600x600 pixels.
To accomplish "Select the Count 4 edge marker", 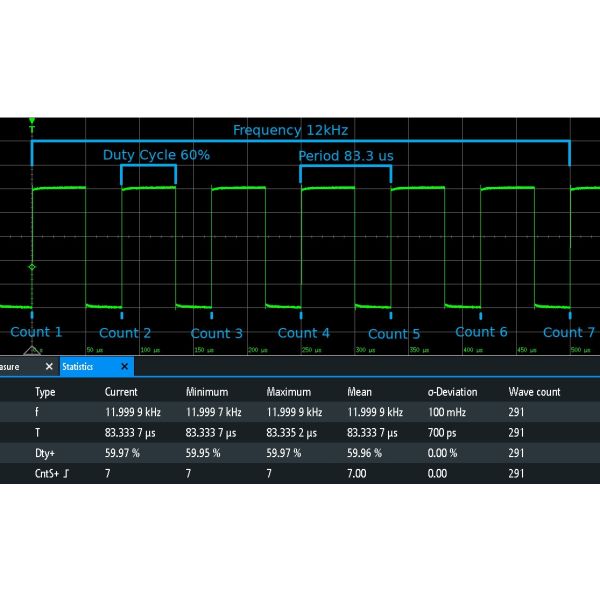I will pyautogui.click(x=301, y=315).
